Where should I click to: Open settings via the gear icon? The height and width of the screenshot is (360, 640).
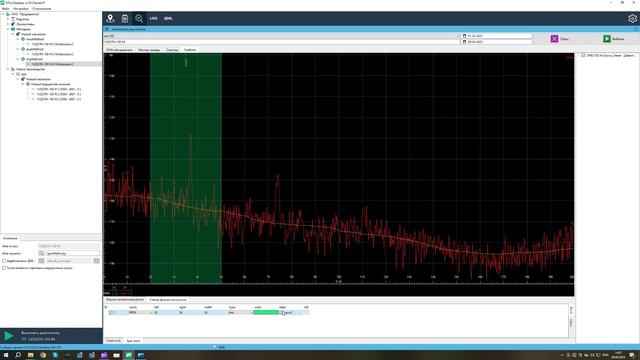632,18
